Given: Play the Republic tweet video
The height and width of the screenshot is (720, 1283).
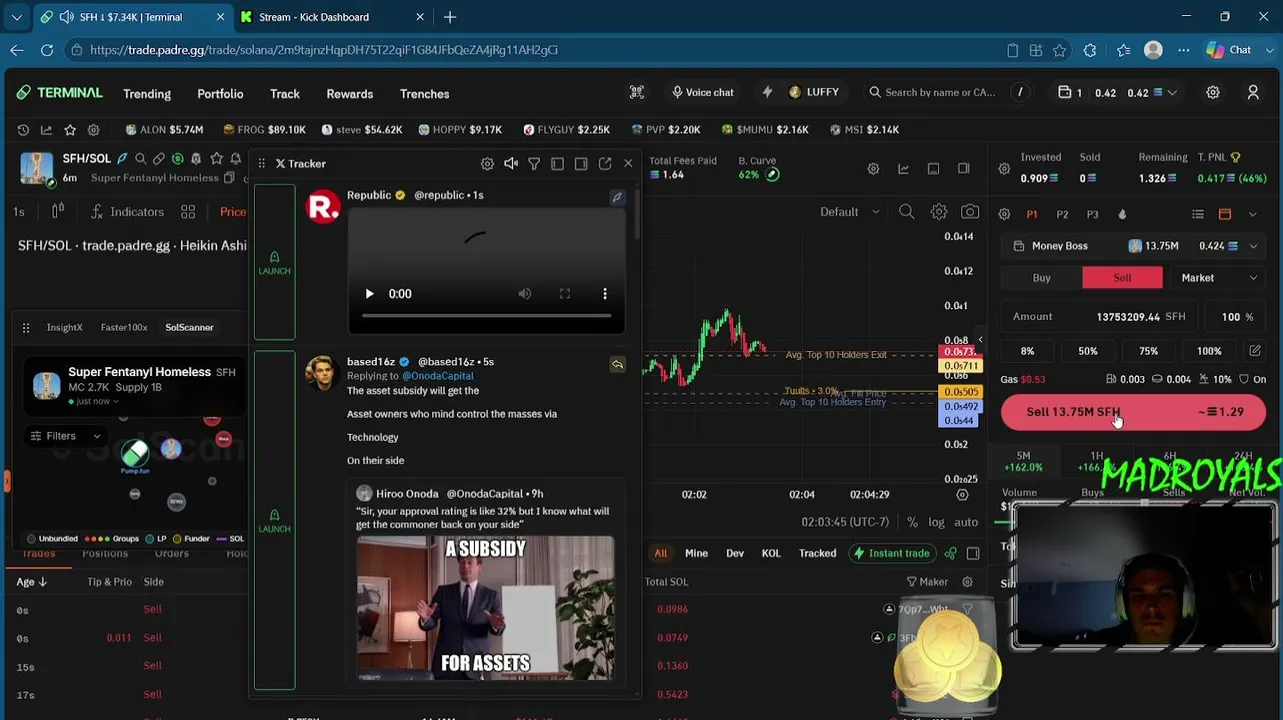Looking at the screenshot, I should 369,294.
